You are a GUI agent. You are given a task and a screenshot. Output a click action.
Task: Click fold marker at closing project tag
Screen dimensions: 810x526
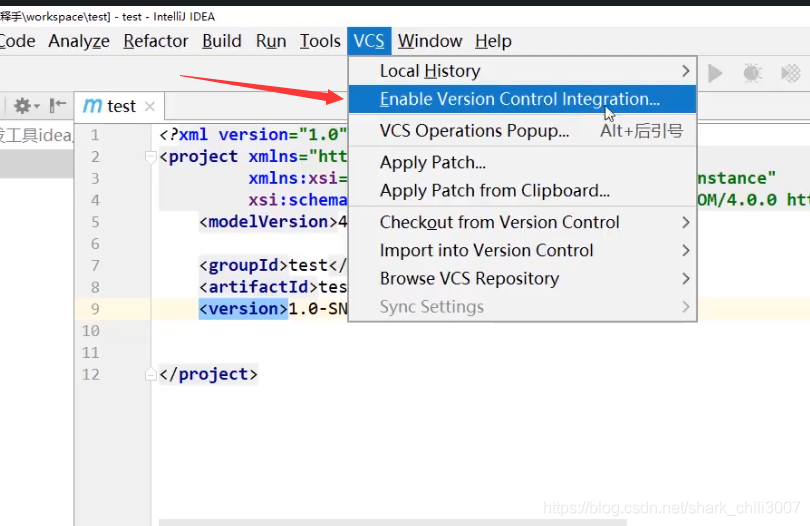pos(151,374)
